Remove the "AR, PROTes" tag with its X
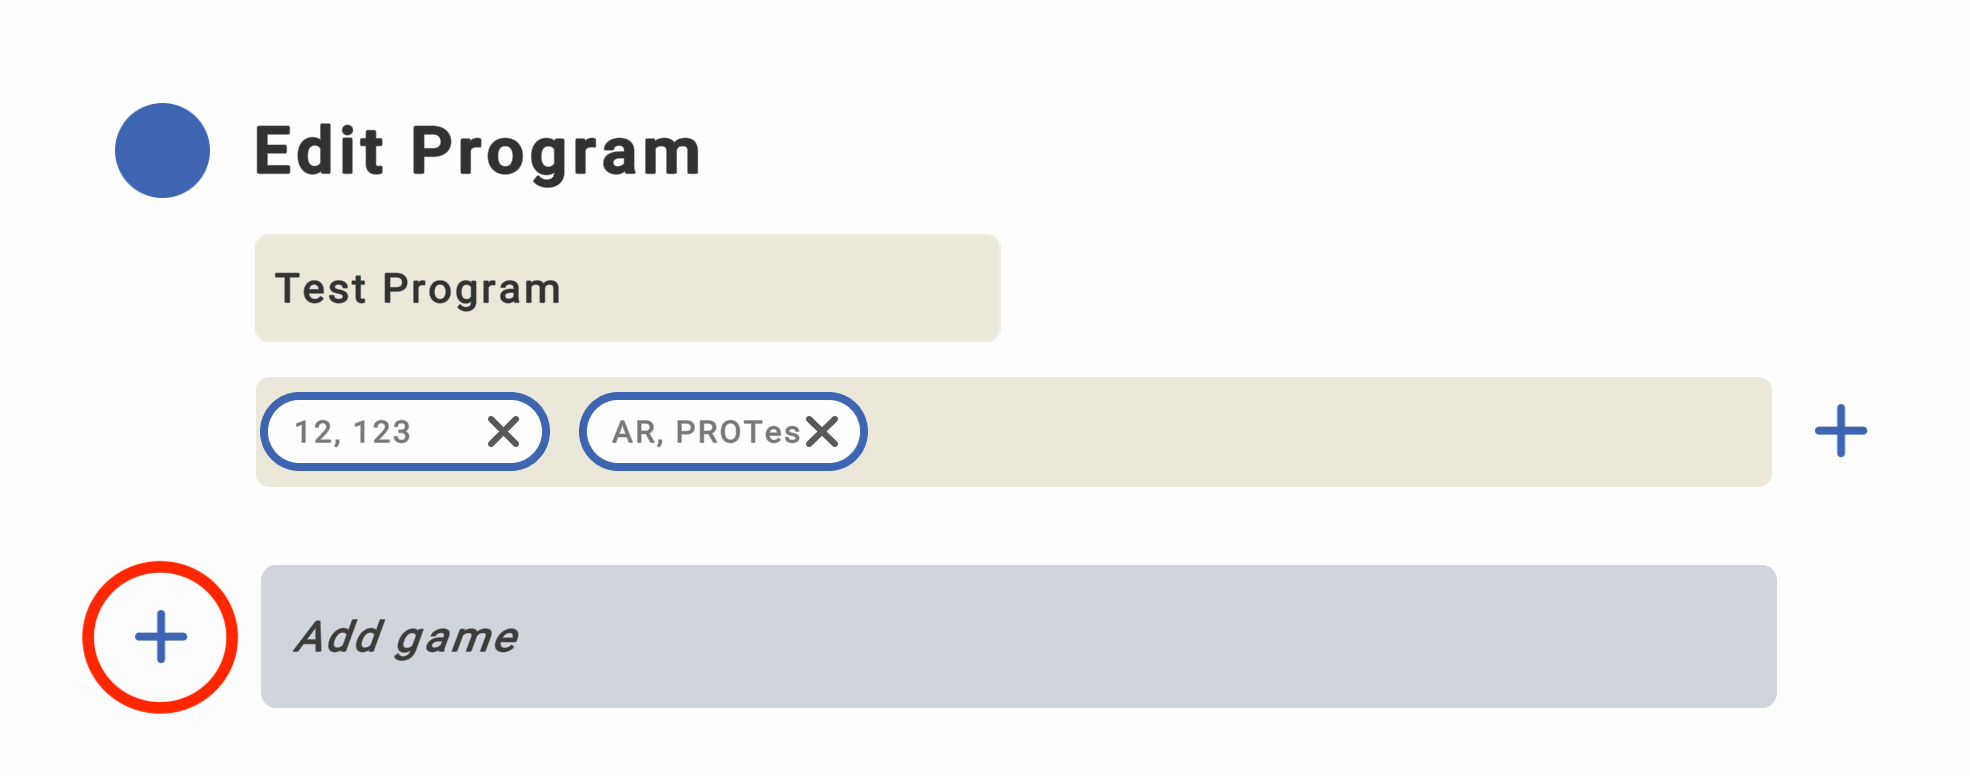 click(822, 431)
